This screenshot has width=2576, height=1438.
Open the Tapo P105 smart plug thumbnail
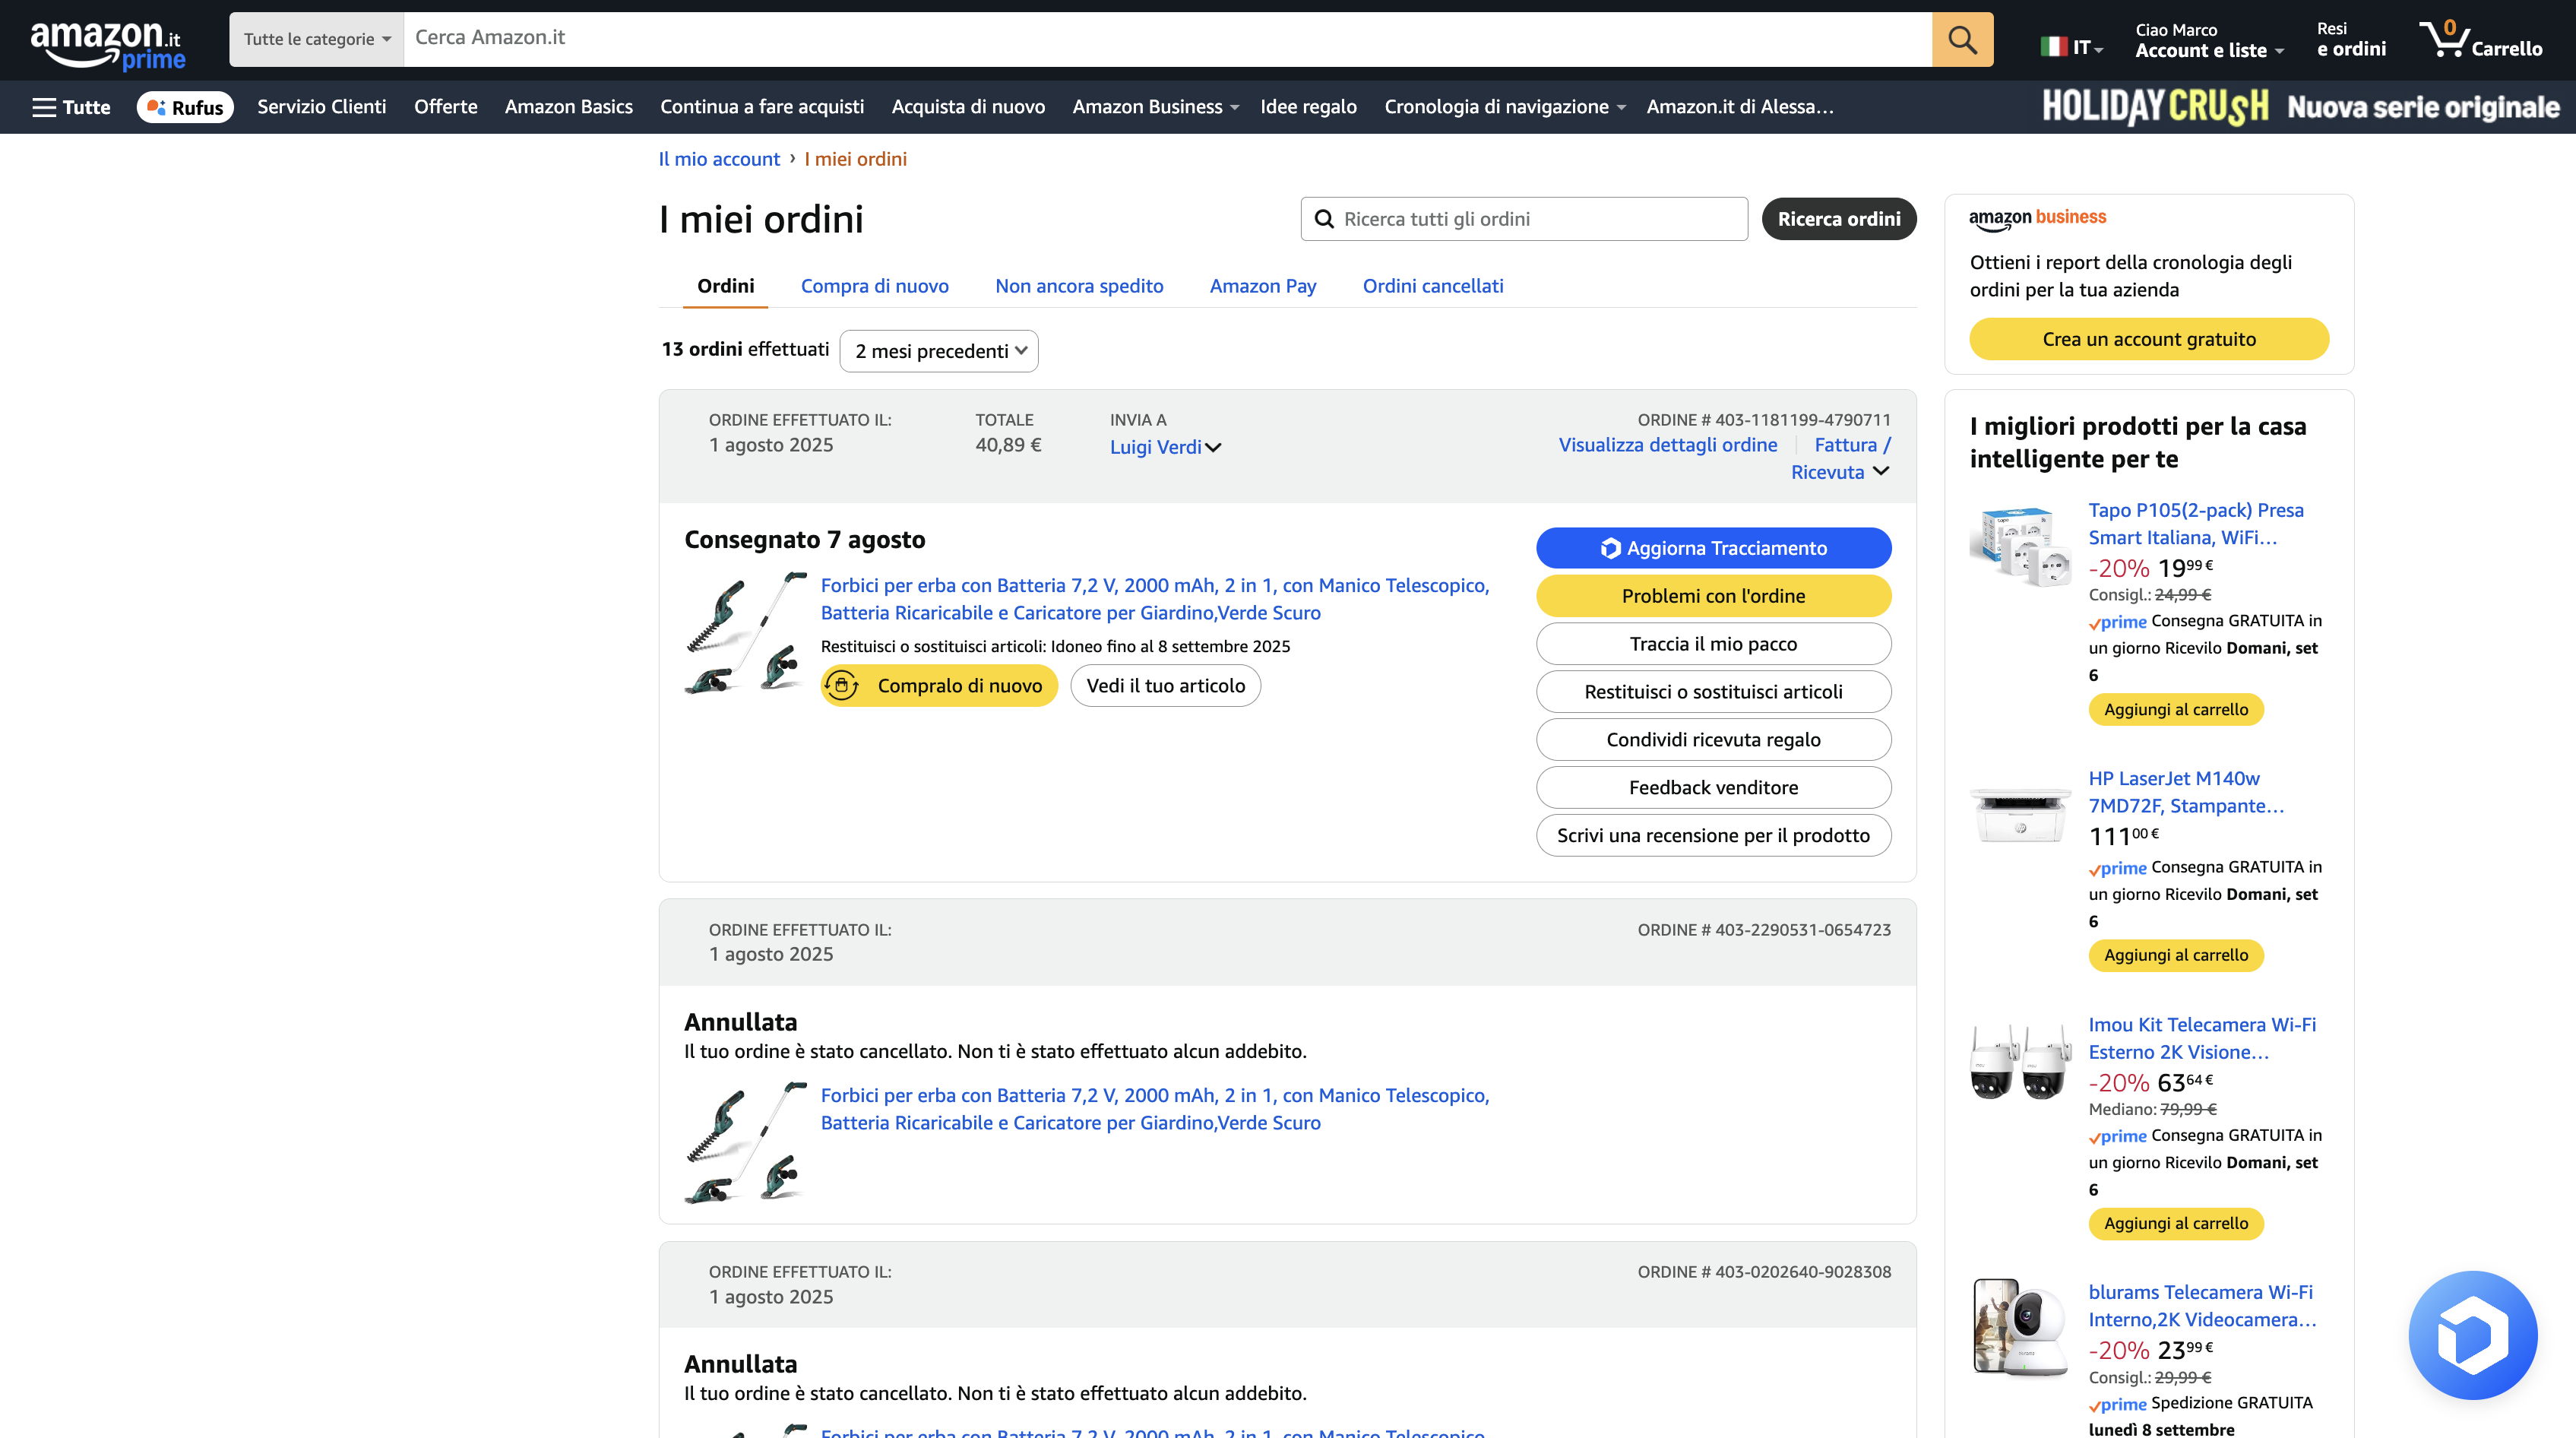[2020, 546]
